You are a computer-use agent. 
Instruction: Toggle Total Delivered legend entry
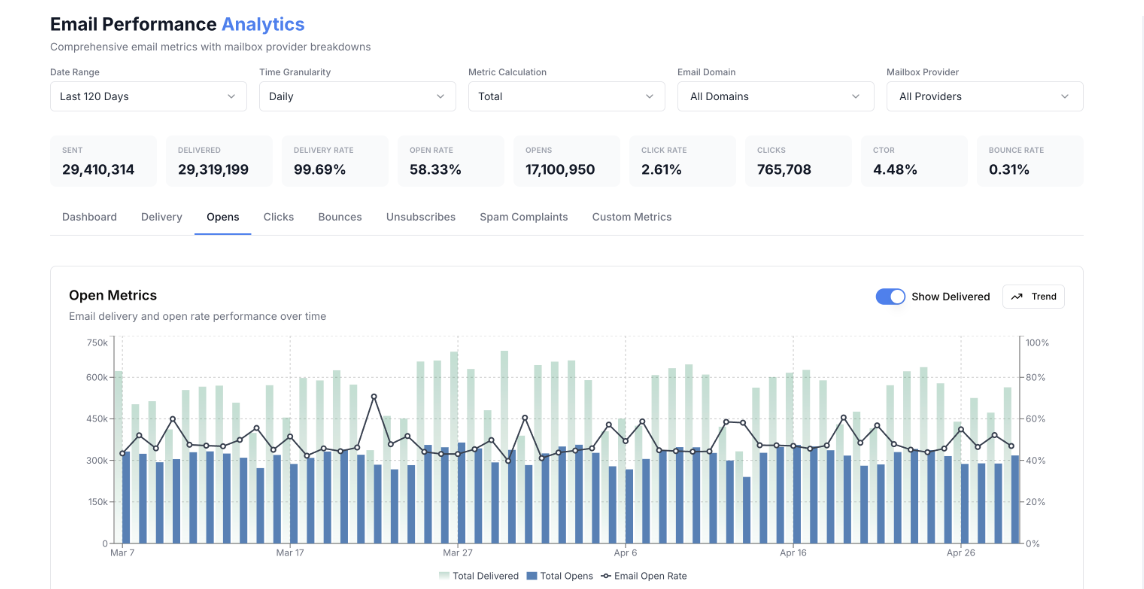tap(479, 576)
